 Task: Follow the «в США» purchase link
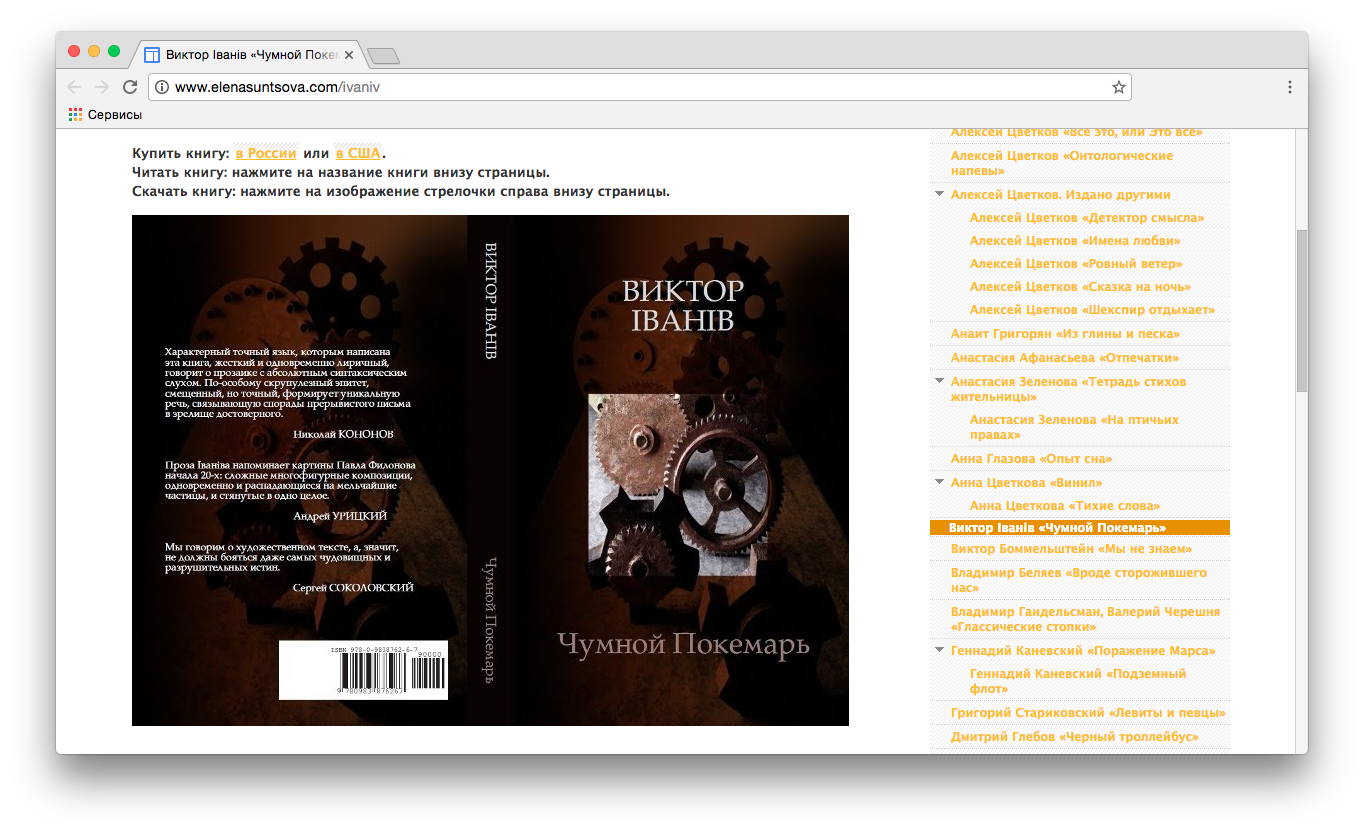358,153
